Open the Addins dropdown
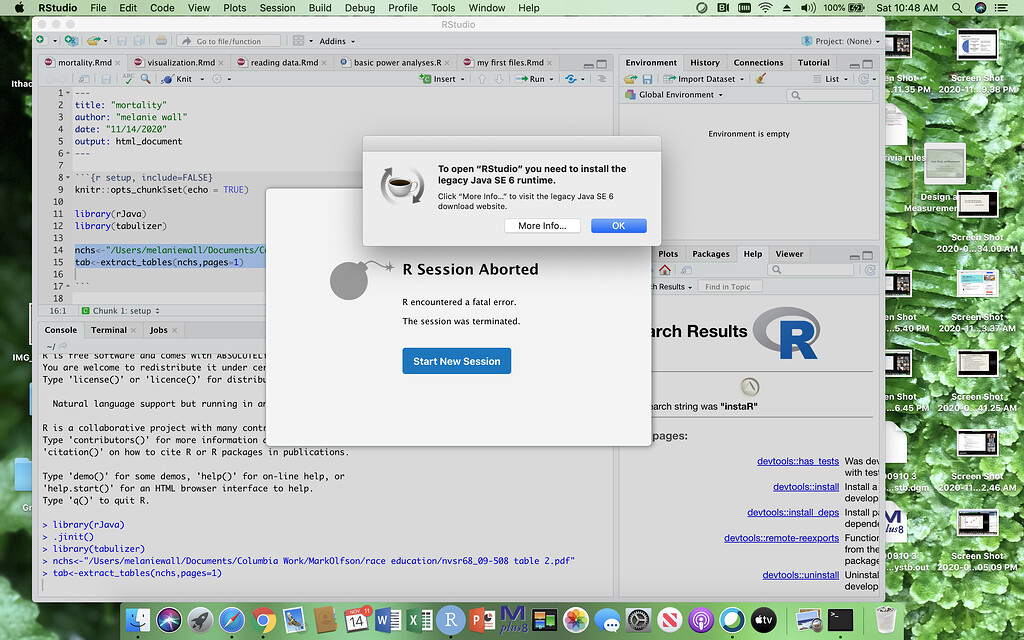This screenshot has width=1024, height=640. (337, 41)
